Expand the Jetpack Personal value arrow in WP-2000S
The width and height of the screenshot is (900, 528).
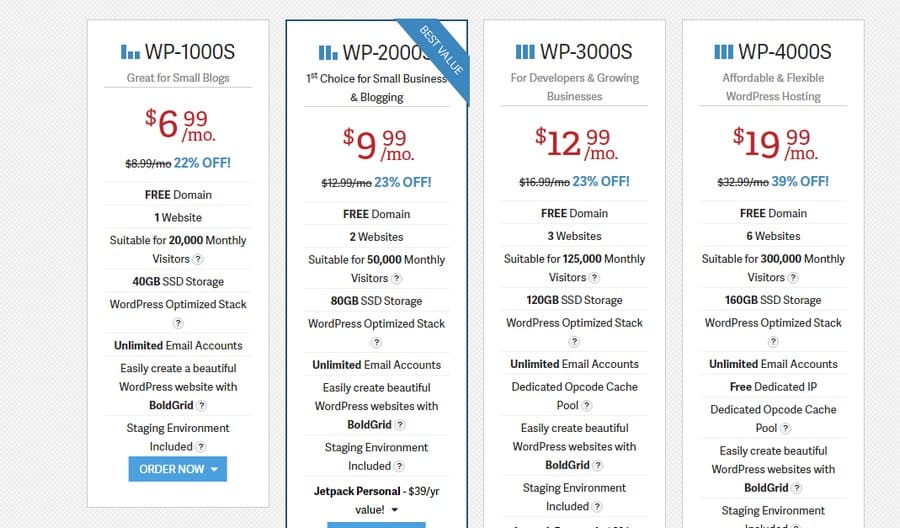pyautogui.click(x=395, y=510)
